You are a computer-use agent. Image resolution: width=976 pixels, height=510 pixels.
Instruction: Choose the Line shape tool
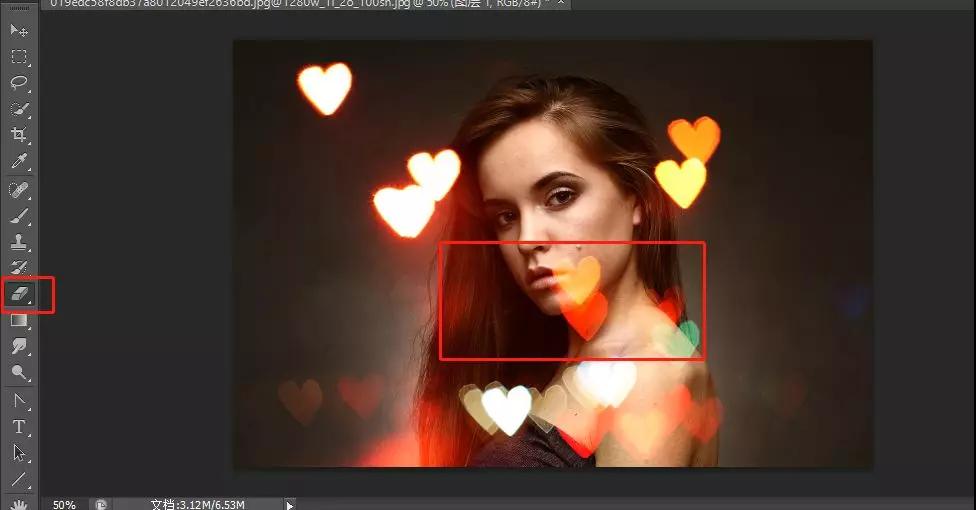(x=19, y=479)
